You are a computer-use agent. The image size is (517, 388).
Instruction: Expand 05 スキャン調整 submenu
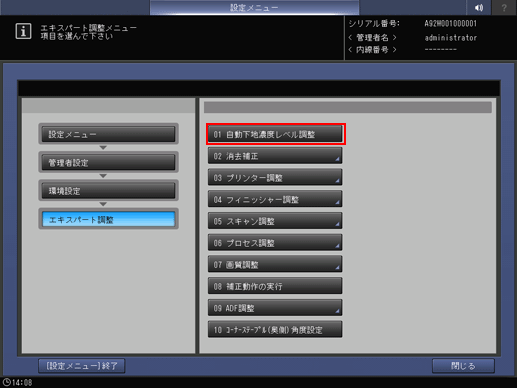[275, 221]
